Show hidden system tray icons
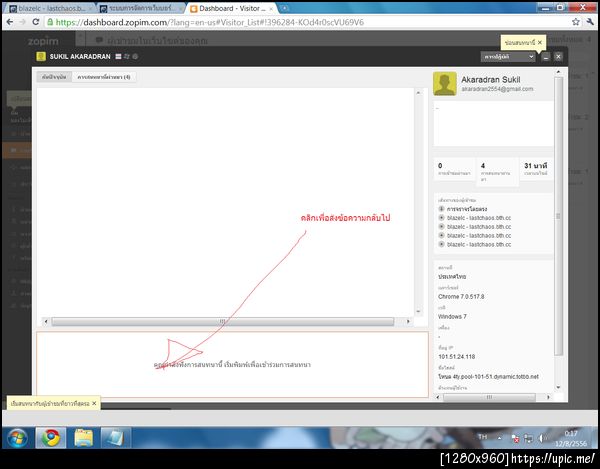600x469 pixels. (499, 438)
